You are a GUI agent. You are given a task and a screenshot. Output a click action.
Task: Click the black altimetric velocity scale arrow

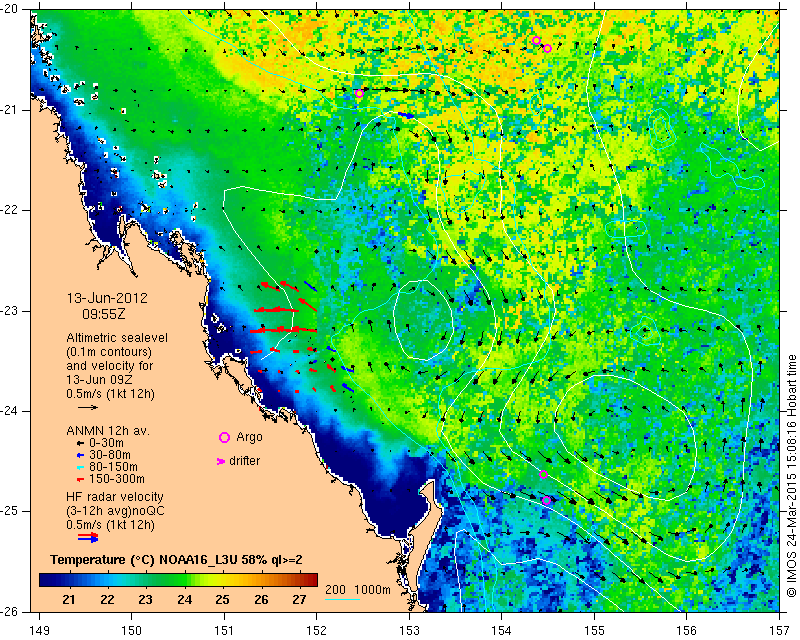click(88, 407)
